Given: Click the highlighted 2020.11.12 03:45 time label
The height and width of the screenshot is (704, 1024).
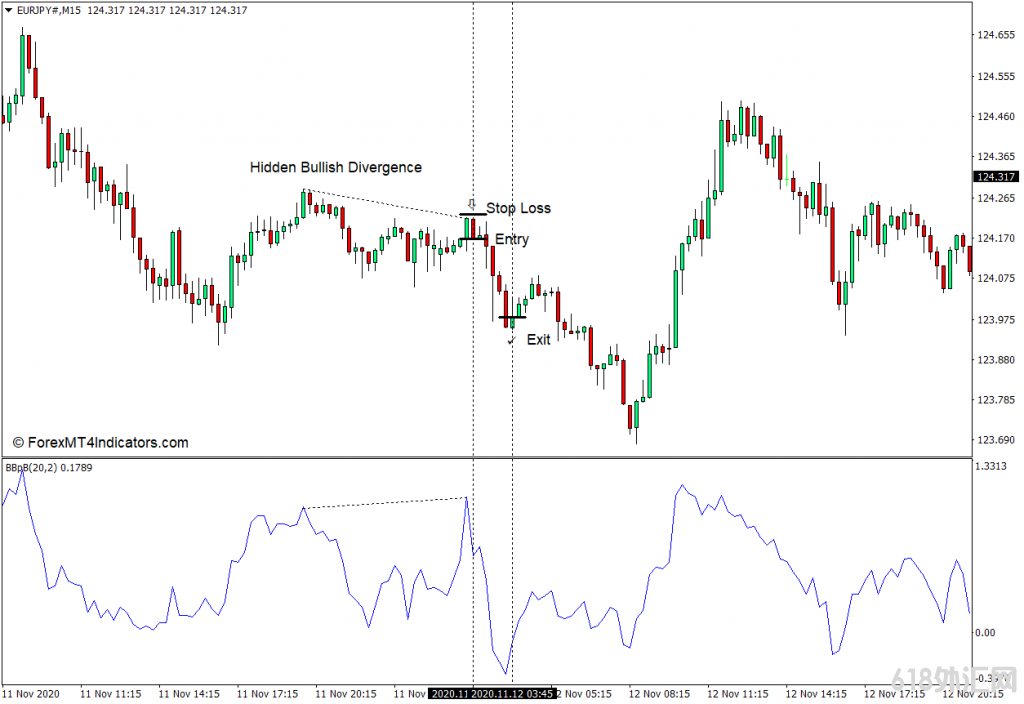Looking at the screenshot, I should pyautogui.click(x=513, y=693).
